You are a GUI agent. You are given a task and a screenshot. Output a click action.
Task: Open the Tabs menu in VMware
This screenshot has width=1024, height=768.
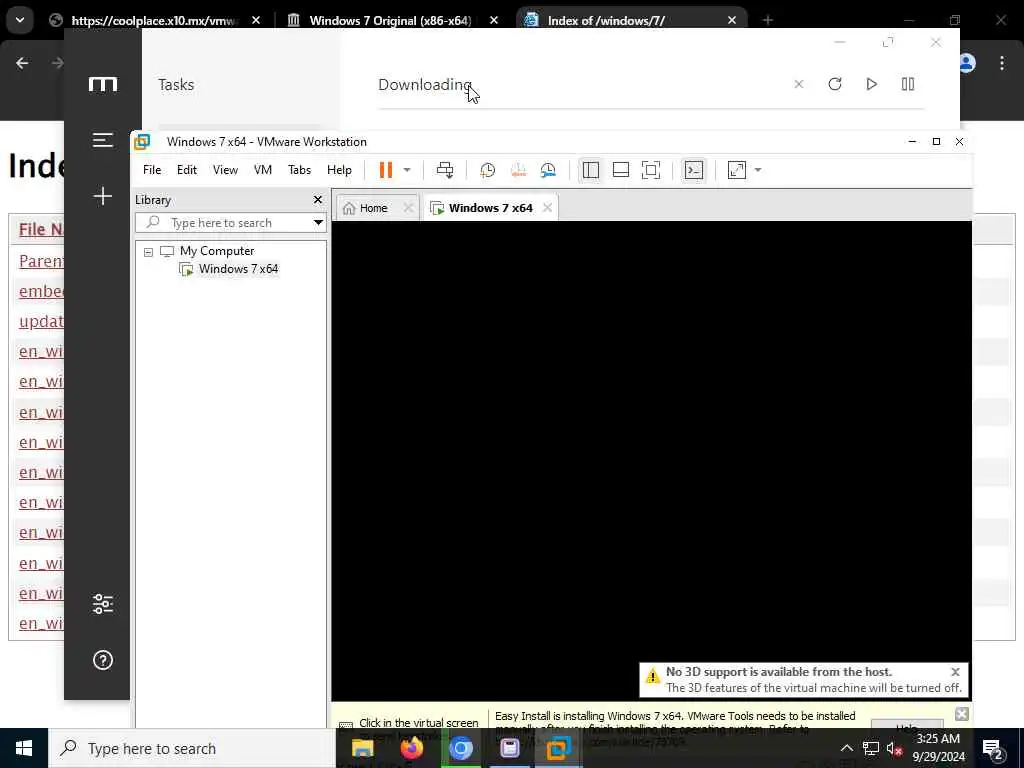click(299, 170)
